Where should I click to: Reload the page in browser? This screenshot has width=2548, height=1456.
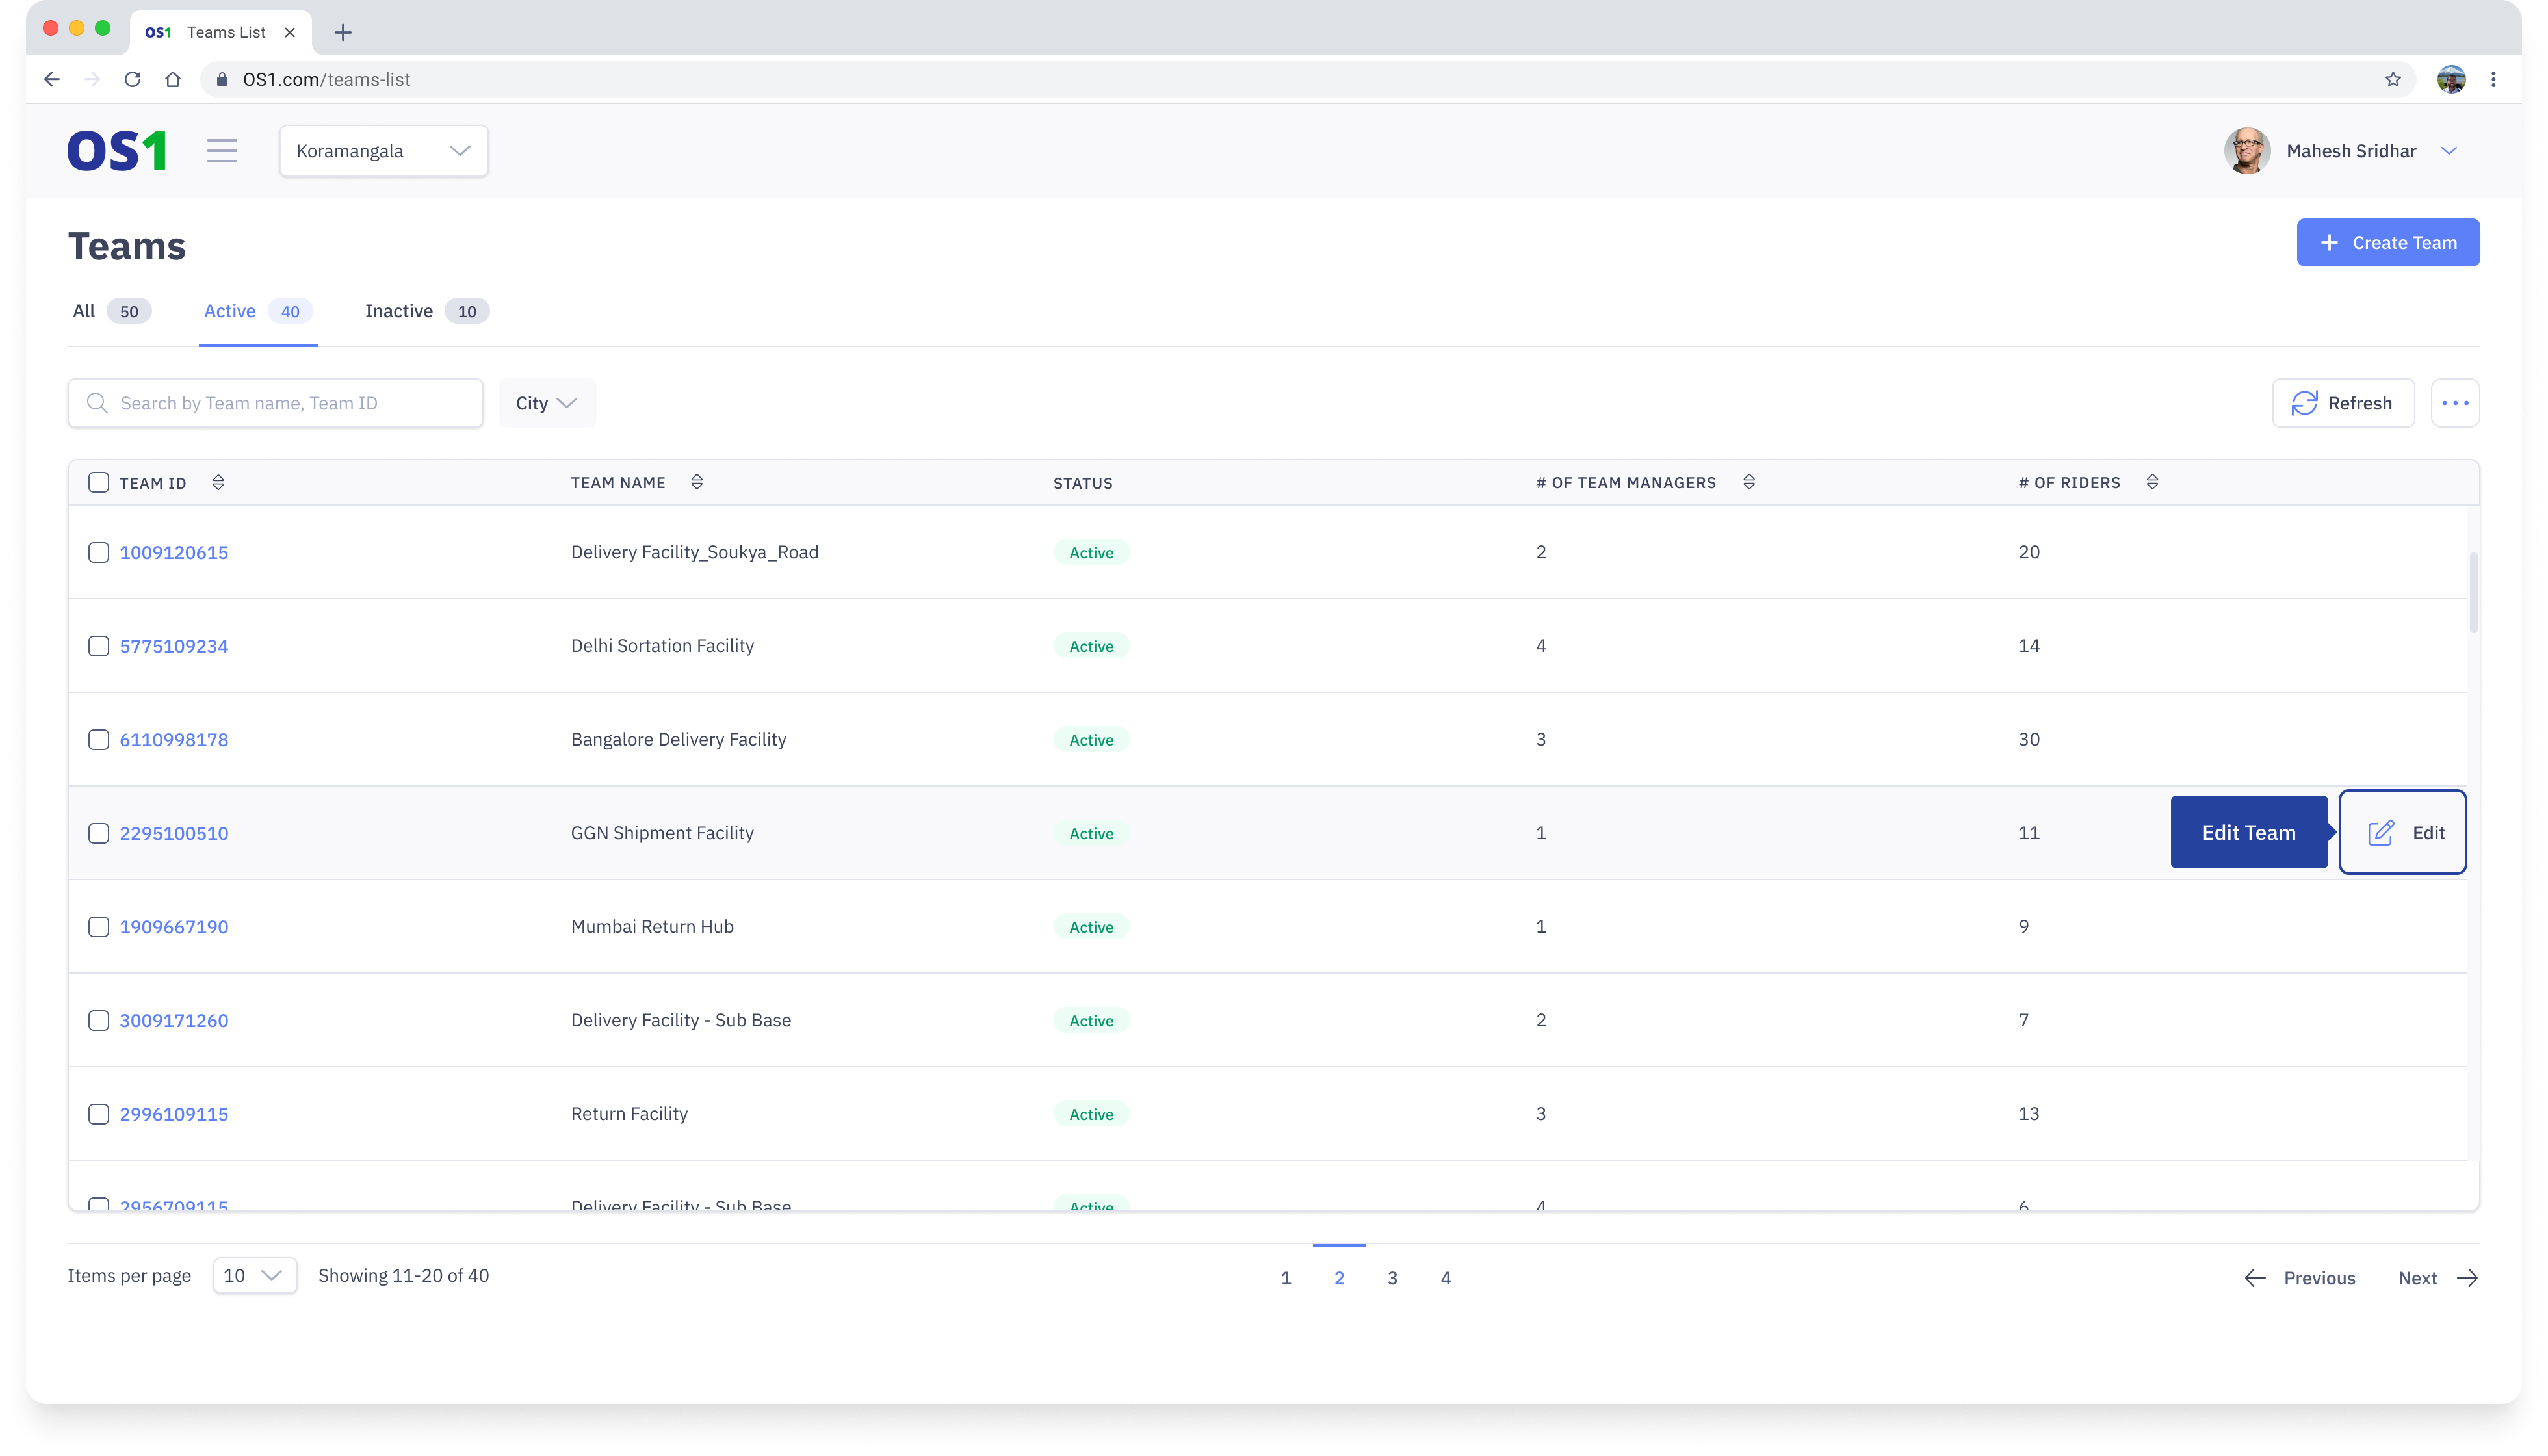[x=132, y=79]
